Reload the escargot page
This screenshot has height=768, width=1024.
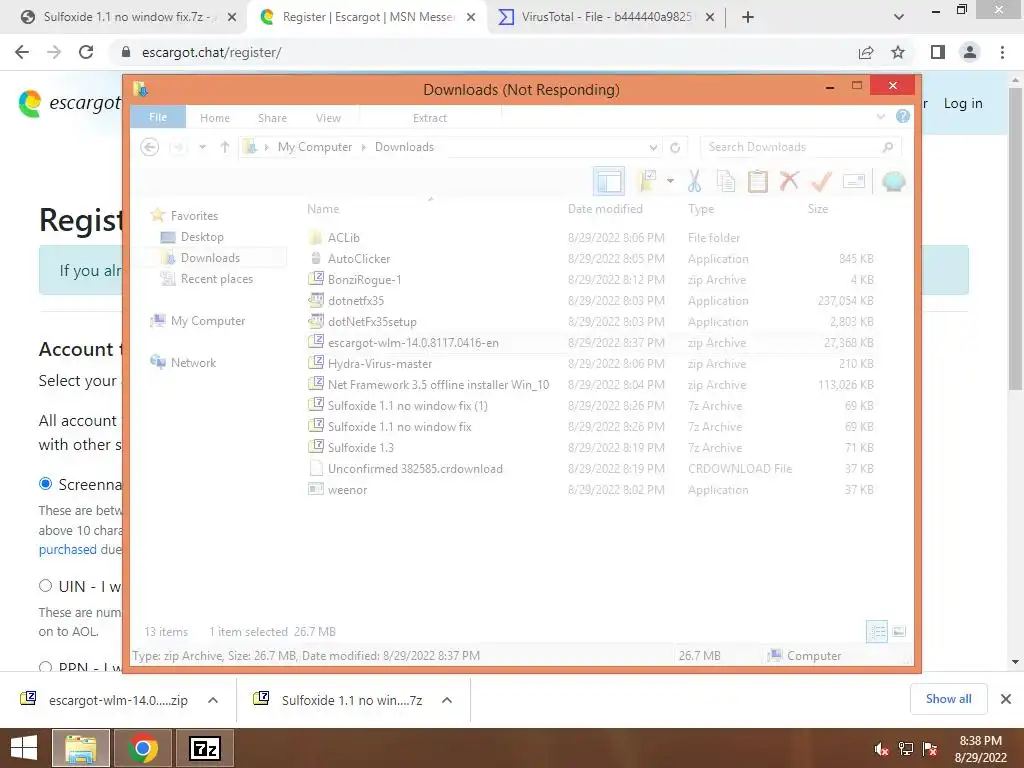[86, 52]
